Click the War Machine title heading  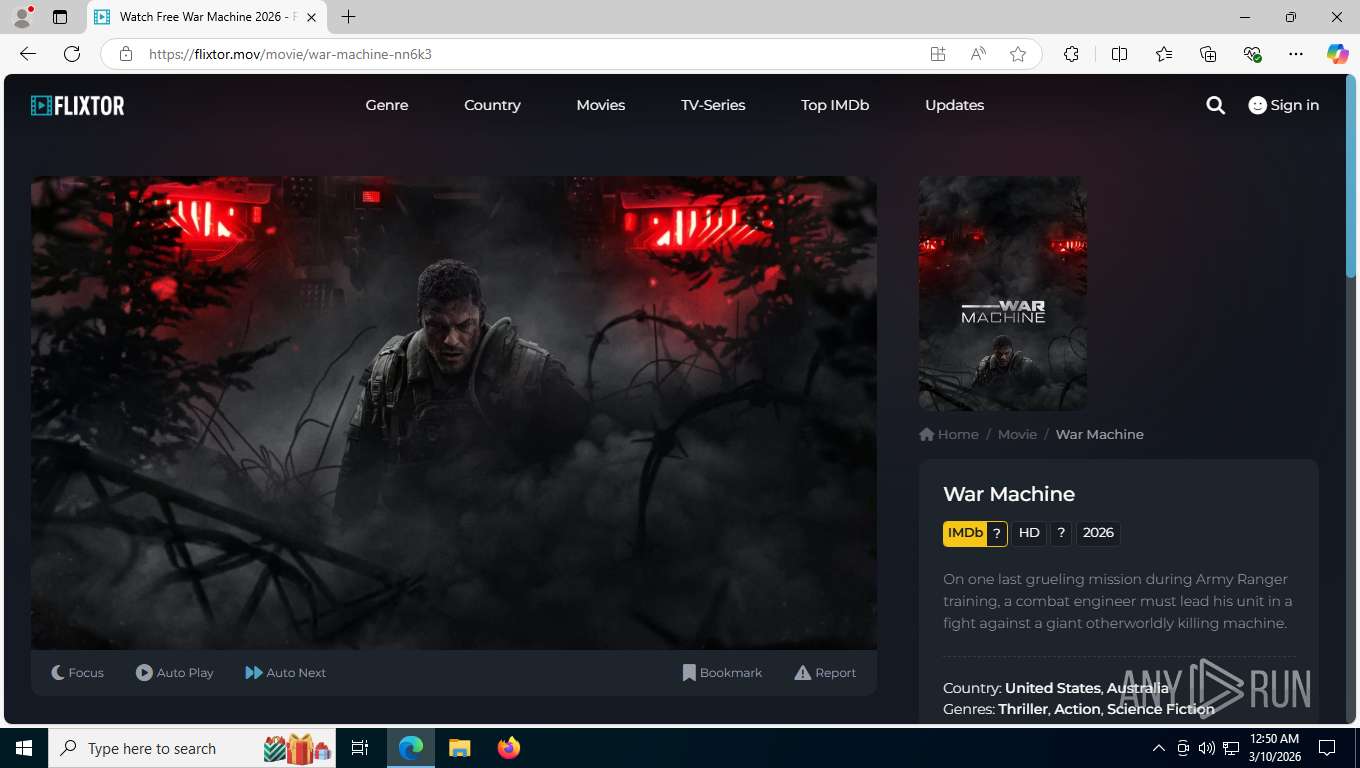pyautogui.click(x=1009, y=494)
